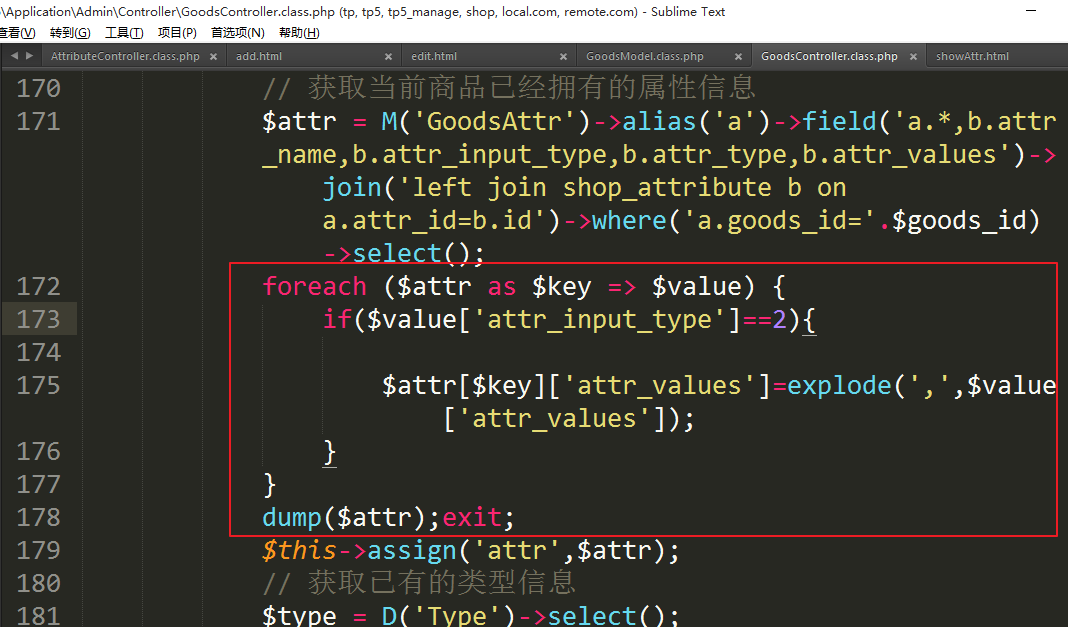Image resolution: width=1068 pixels, height=627 pixels.
Task: Switch to the GoodsModel.class.php tab
Action: [x=644, y=57]
